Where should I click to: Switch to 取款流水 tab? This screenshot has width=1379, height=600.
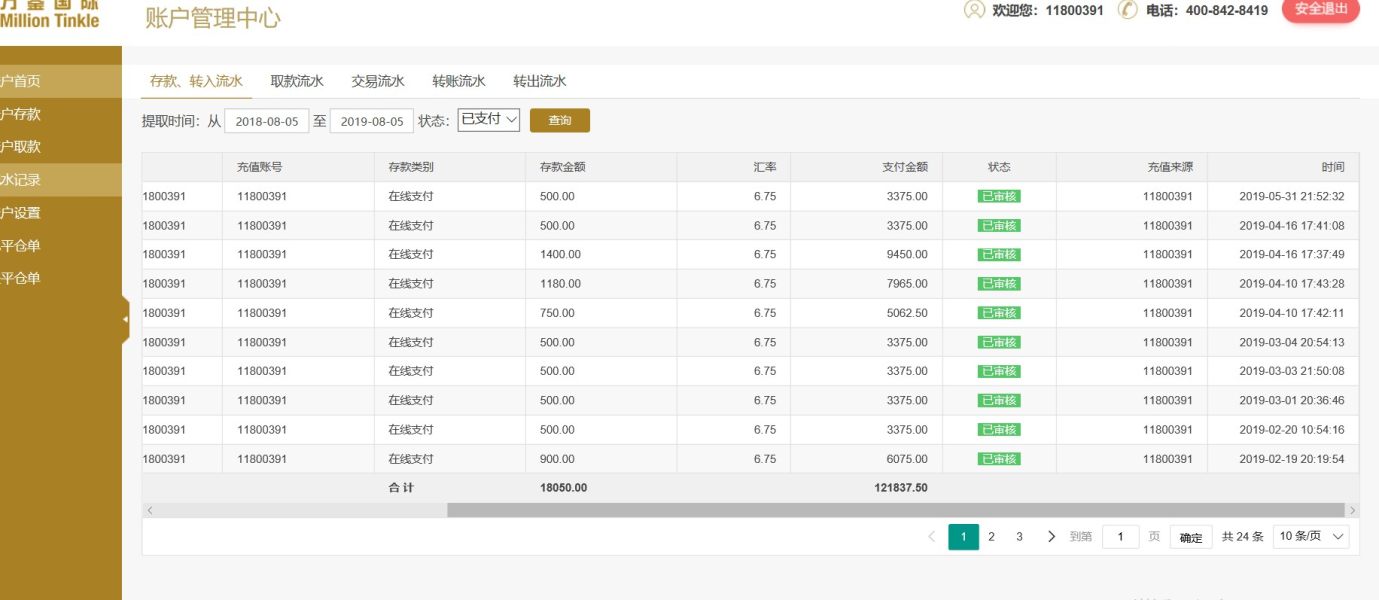[x=297, y=82]
